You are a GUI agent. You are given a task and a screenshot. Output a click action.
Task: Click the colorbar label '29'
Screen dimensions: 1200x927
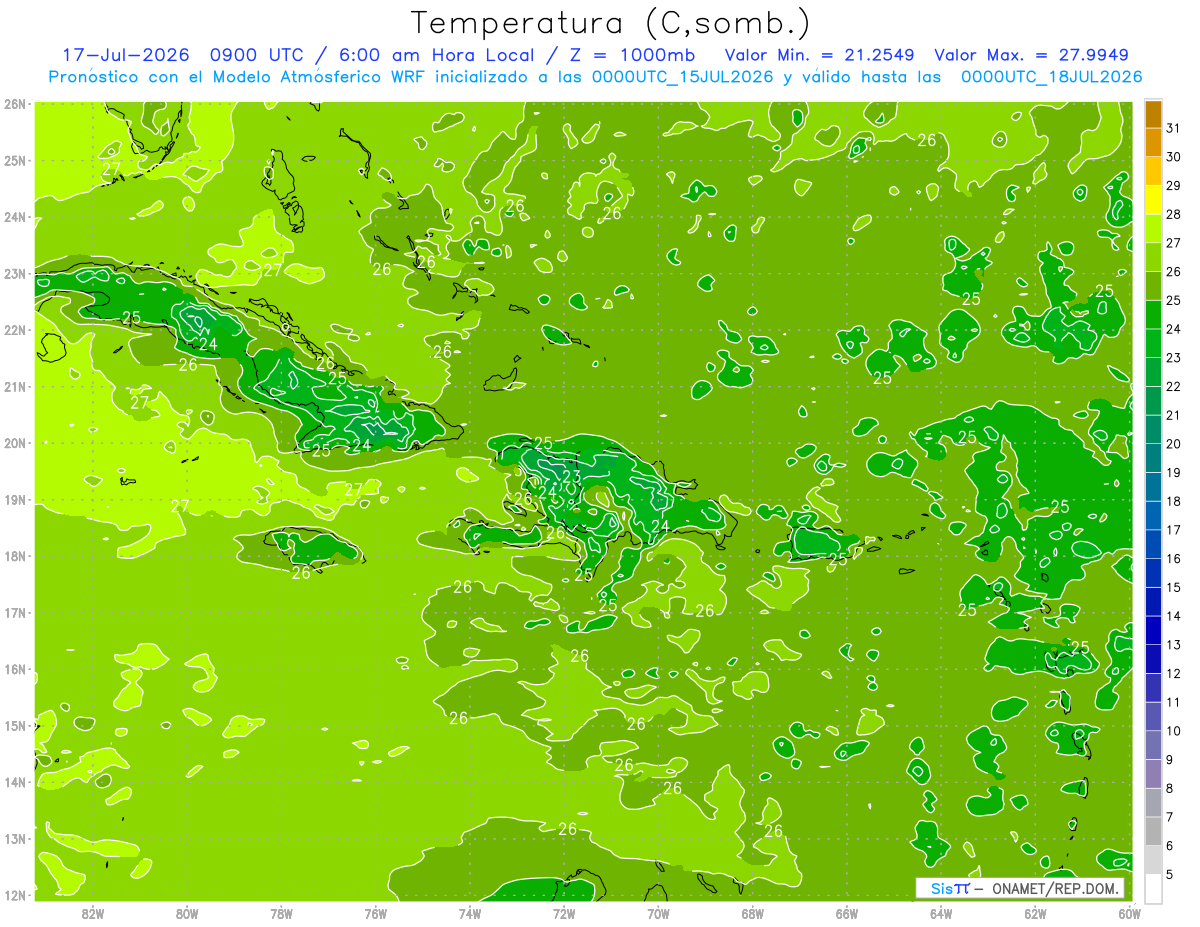(x=1174, y=186)
